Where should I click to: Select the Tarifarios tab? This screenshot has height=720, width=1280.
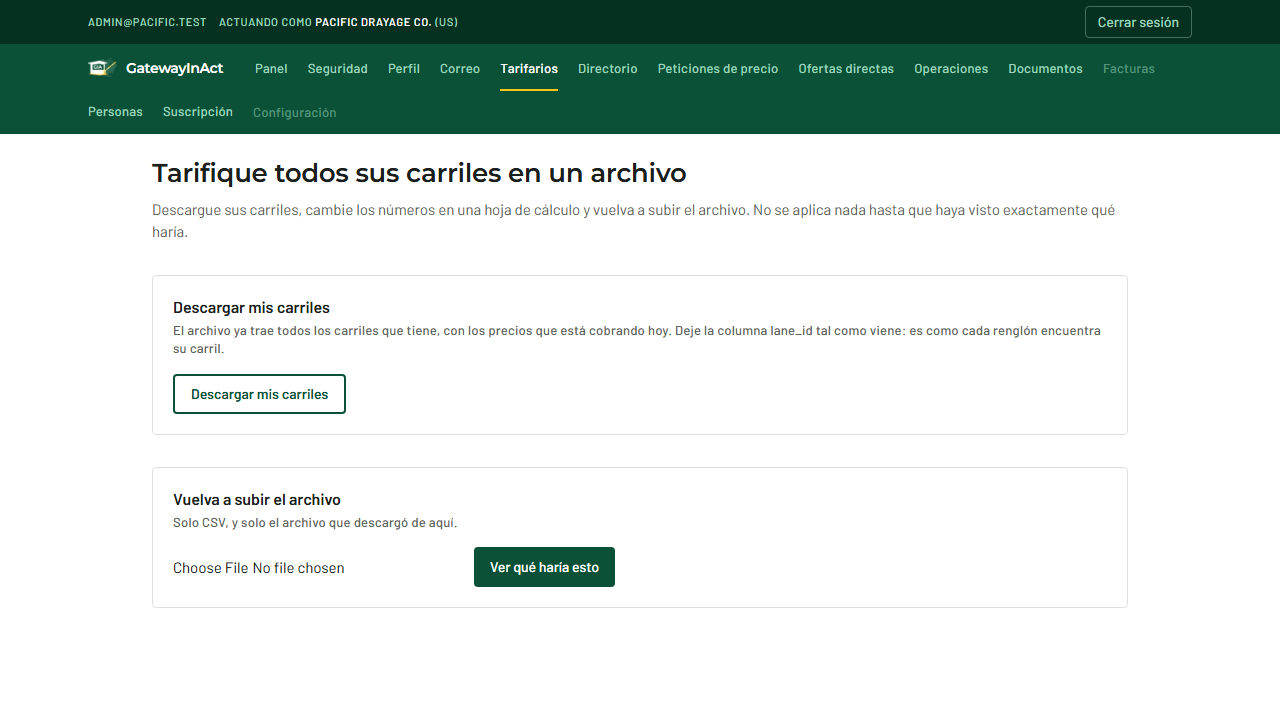tap(529, 69)
